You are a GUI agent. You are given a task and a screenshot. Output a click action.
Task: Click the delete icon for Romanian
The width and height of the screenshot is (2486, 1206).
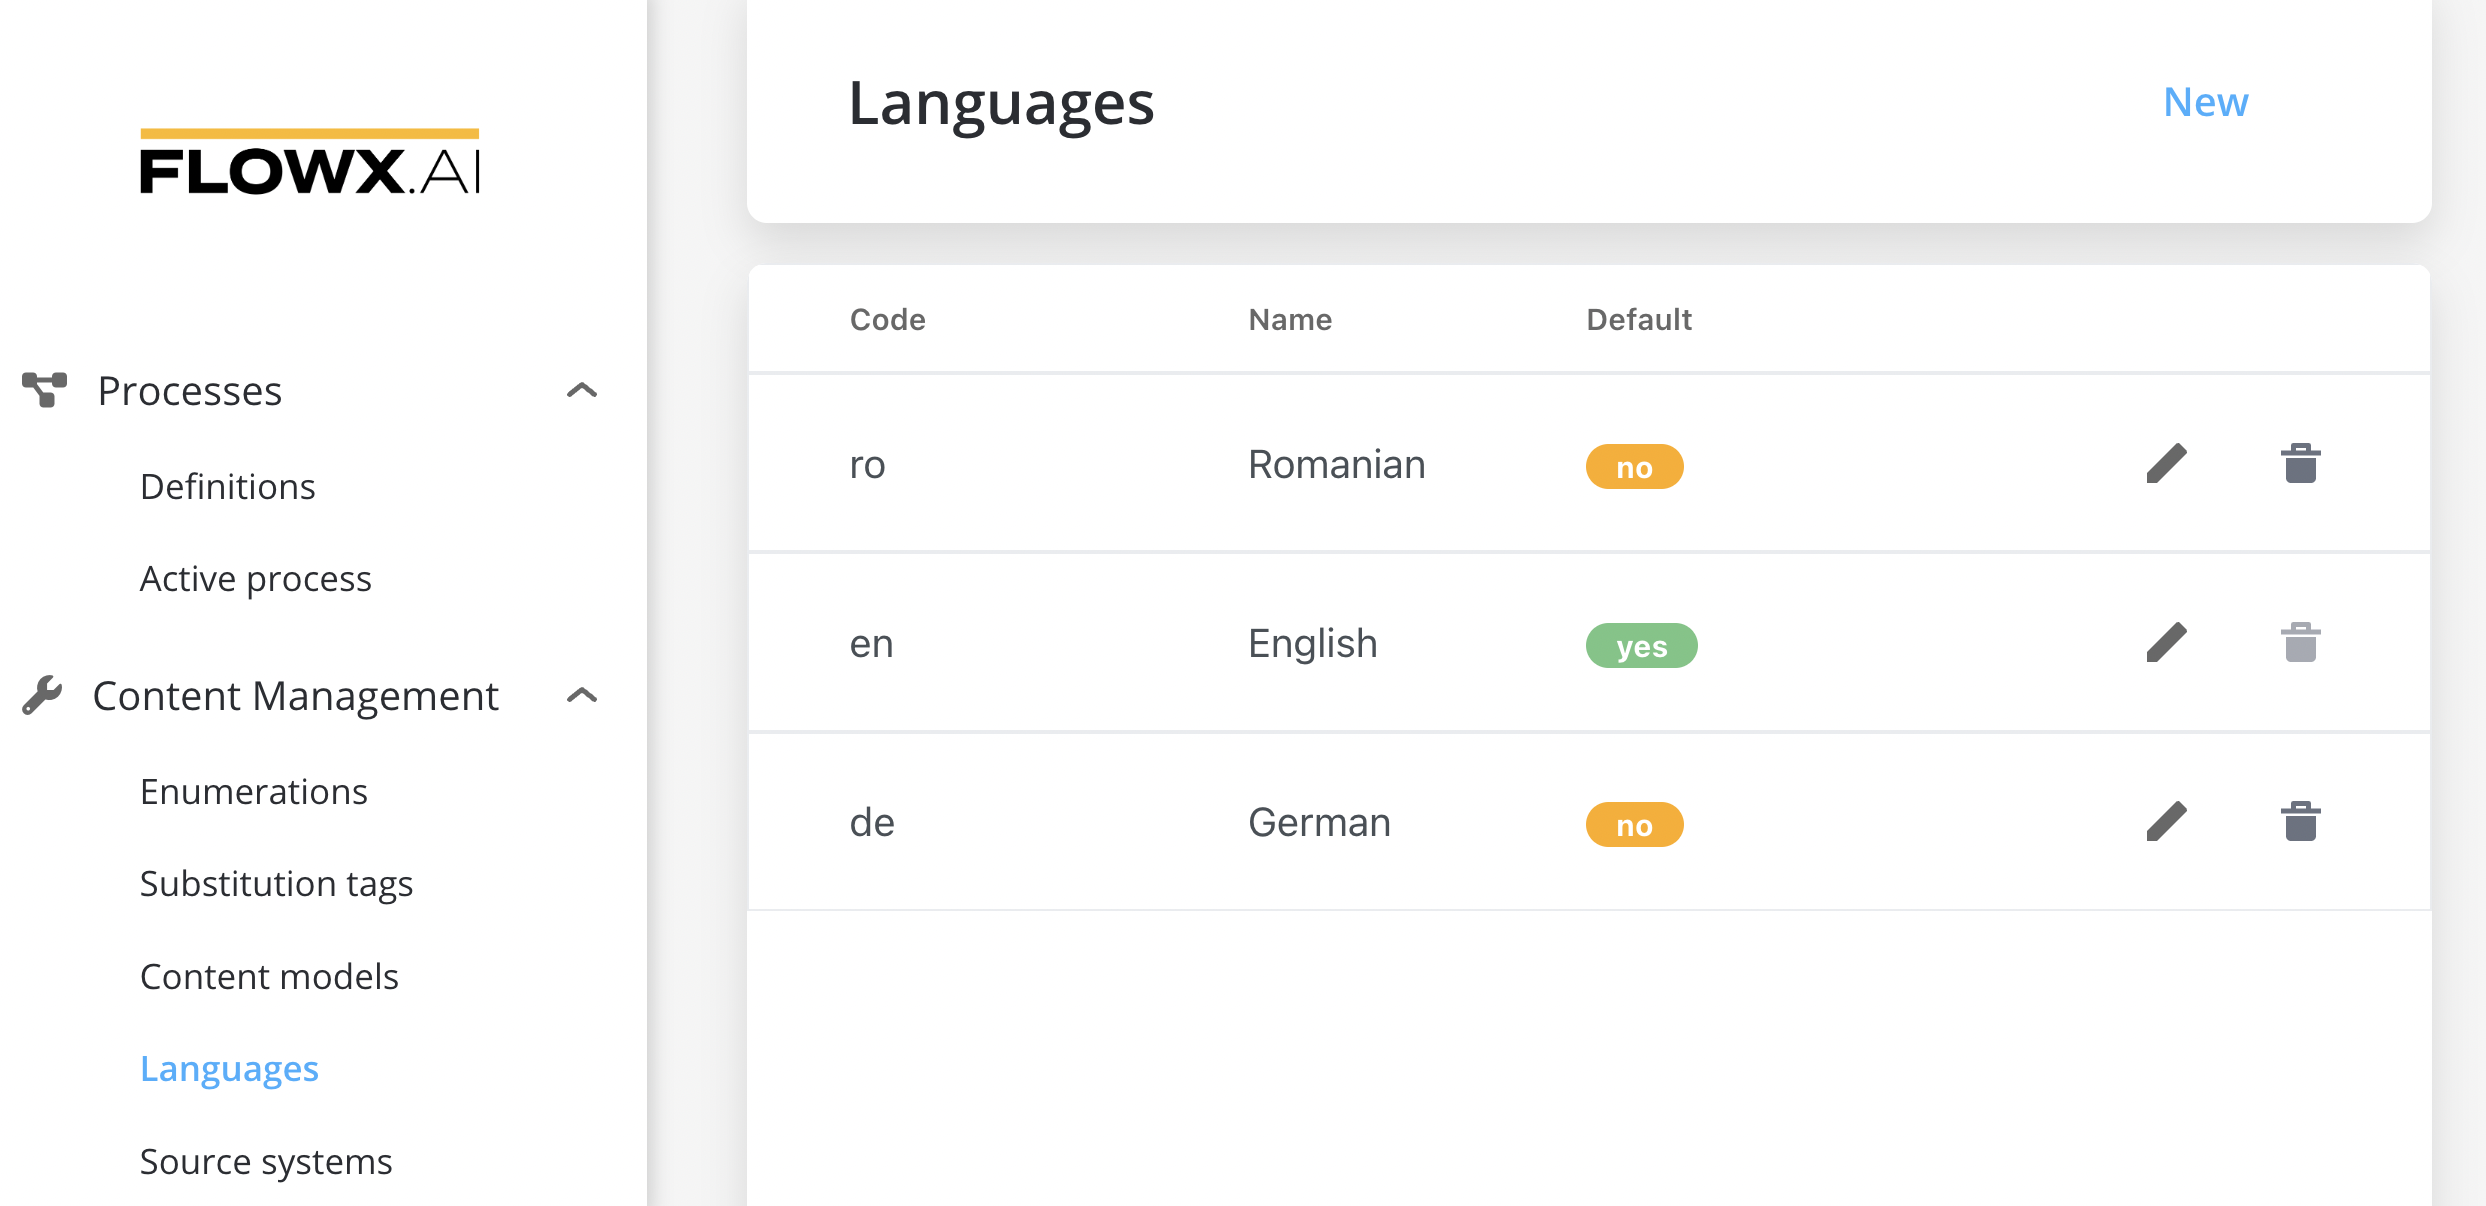coord(2301,464)
